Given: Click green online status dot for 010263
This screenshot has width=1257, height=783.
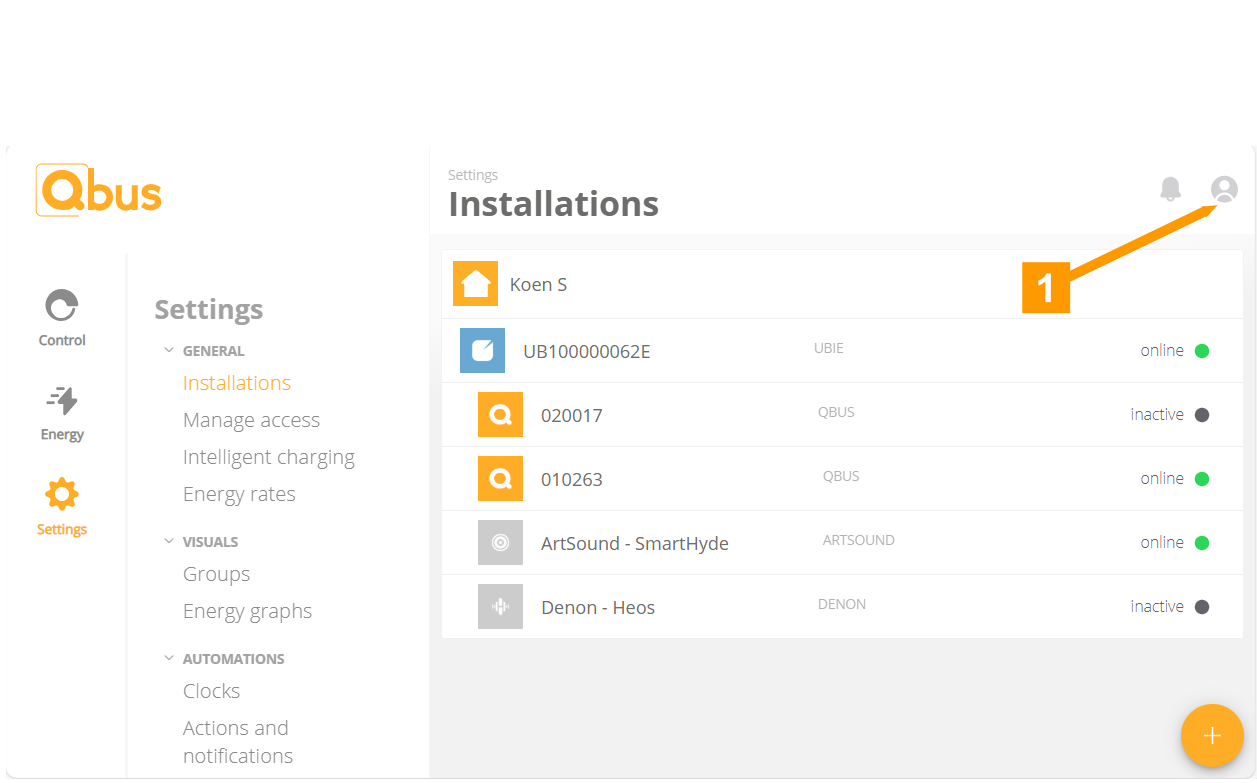Looking at the screenshot, I should 1202,479.
